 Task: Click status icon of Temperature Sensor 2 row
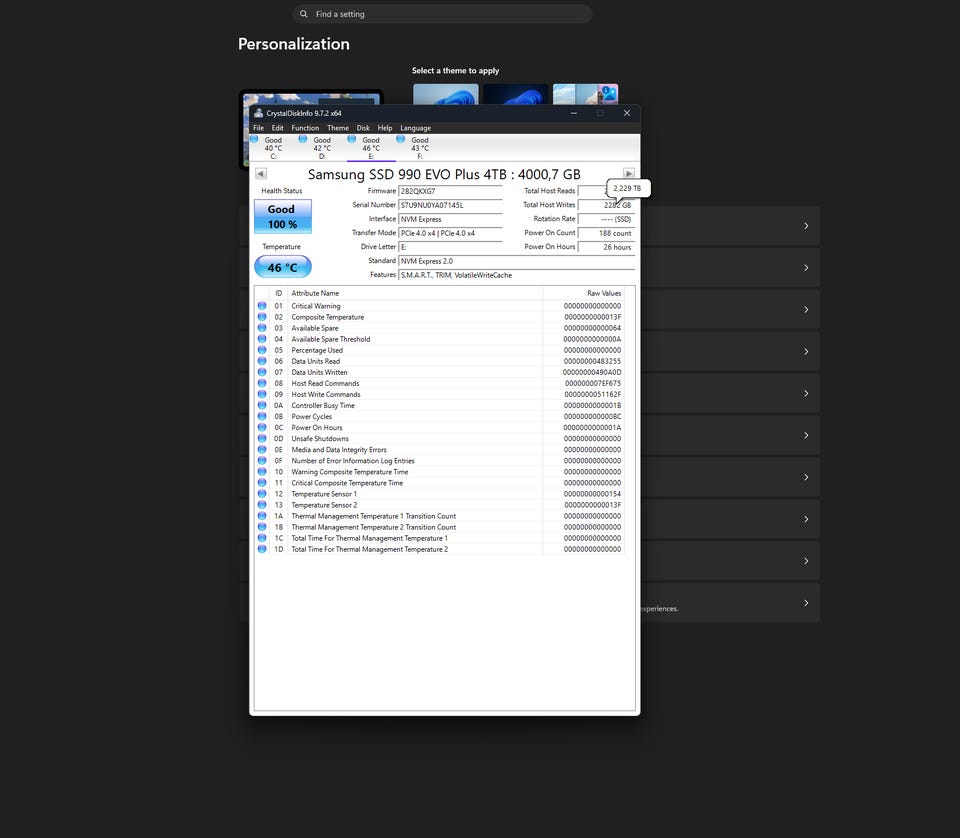[262, 504]
